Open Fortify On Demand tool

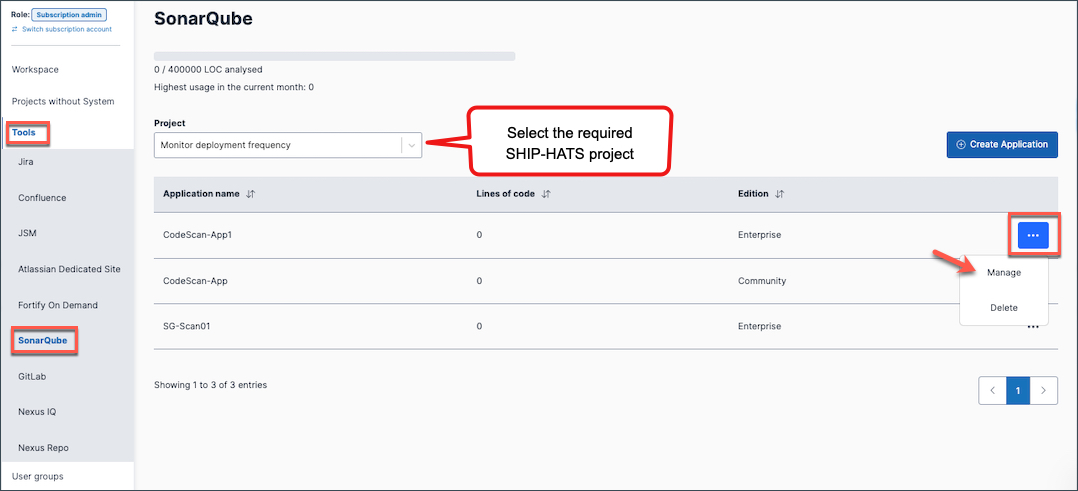pyautogui.click(x=58, y=305)
